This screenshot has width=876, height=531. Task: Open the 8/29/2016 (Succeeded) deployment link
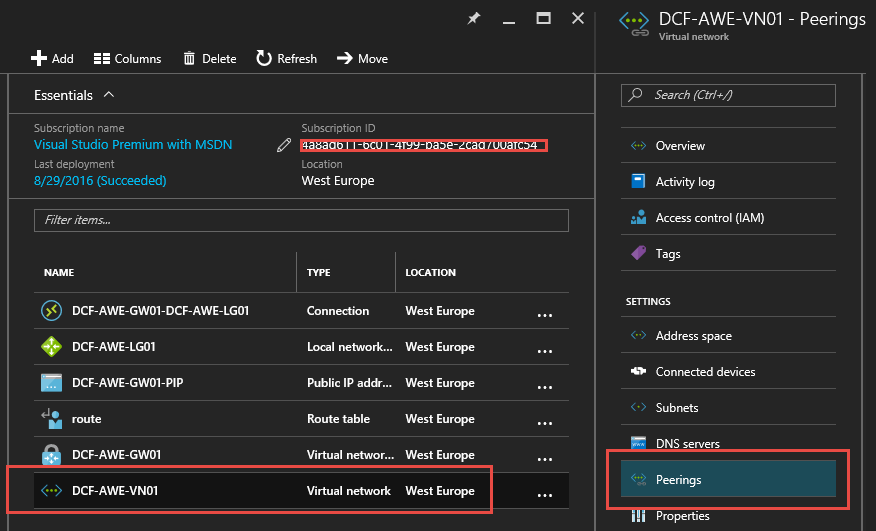[100, 181]
